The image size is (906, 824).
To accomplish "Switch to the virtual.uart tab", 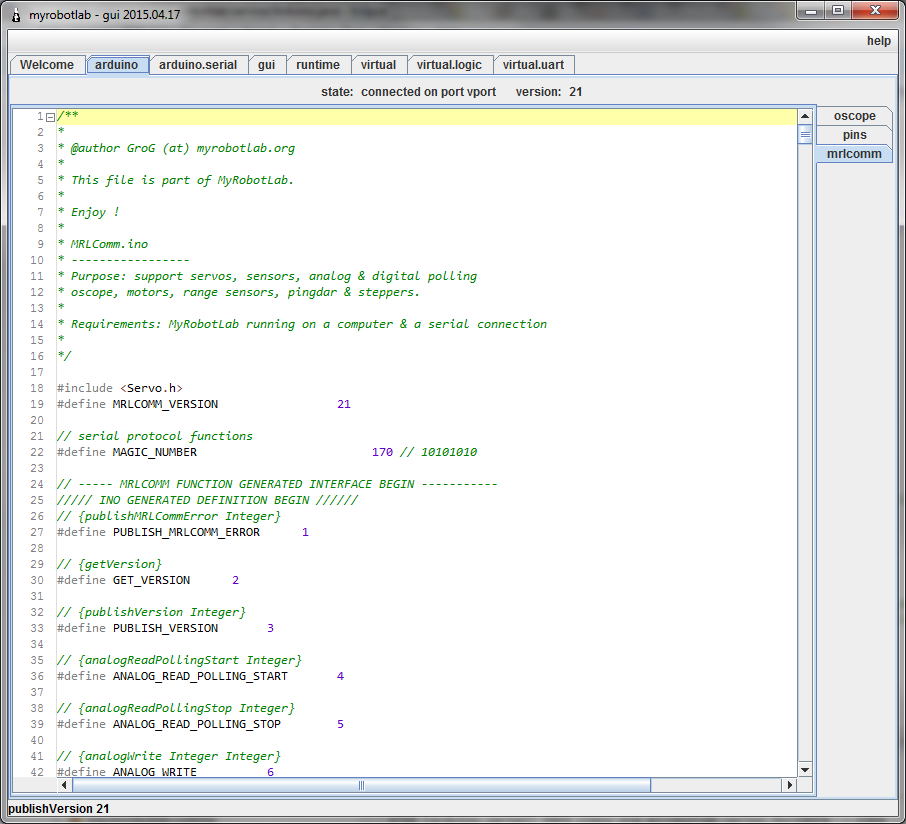I will (x=533, y=65).
